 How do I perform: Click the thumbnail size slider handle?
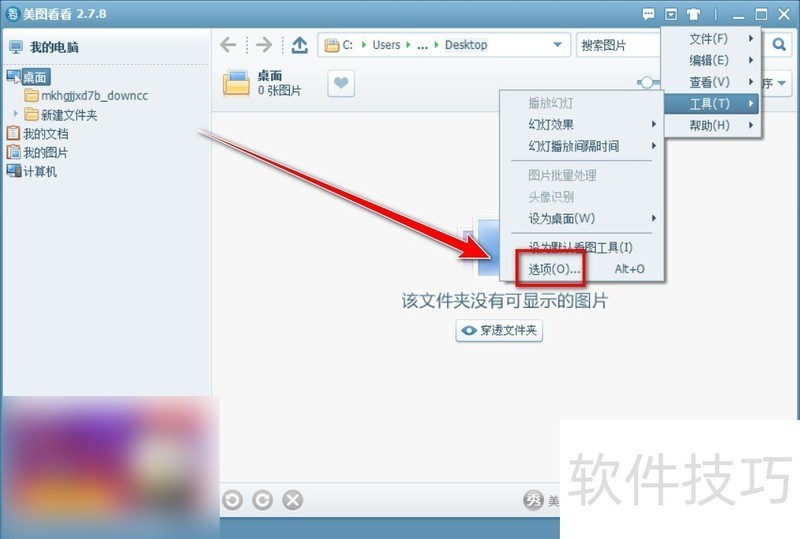coord(647,82)
